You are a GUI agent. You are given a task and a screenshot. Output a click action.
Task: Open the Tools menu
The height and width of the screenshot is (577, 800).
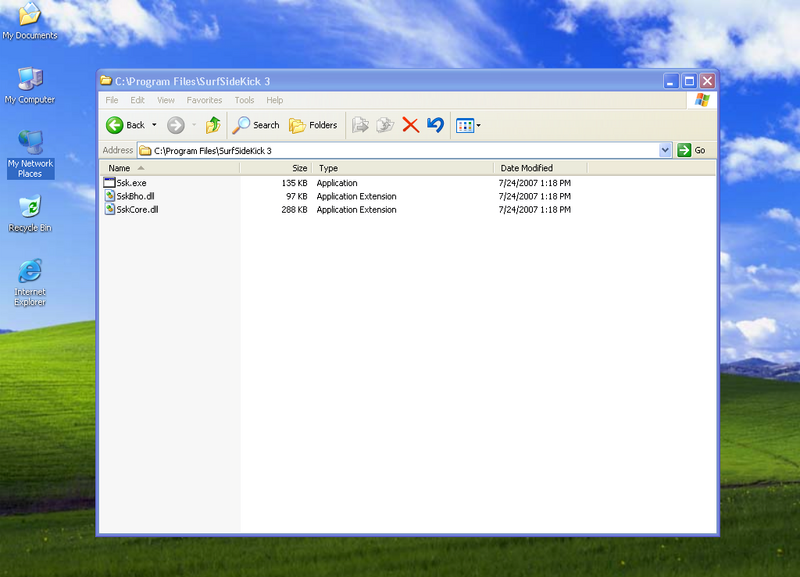(244, 100)
